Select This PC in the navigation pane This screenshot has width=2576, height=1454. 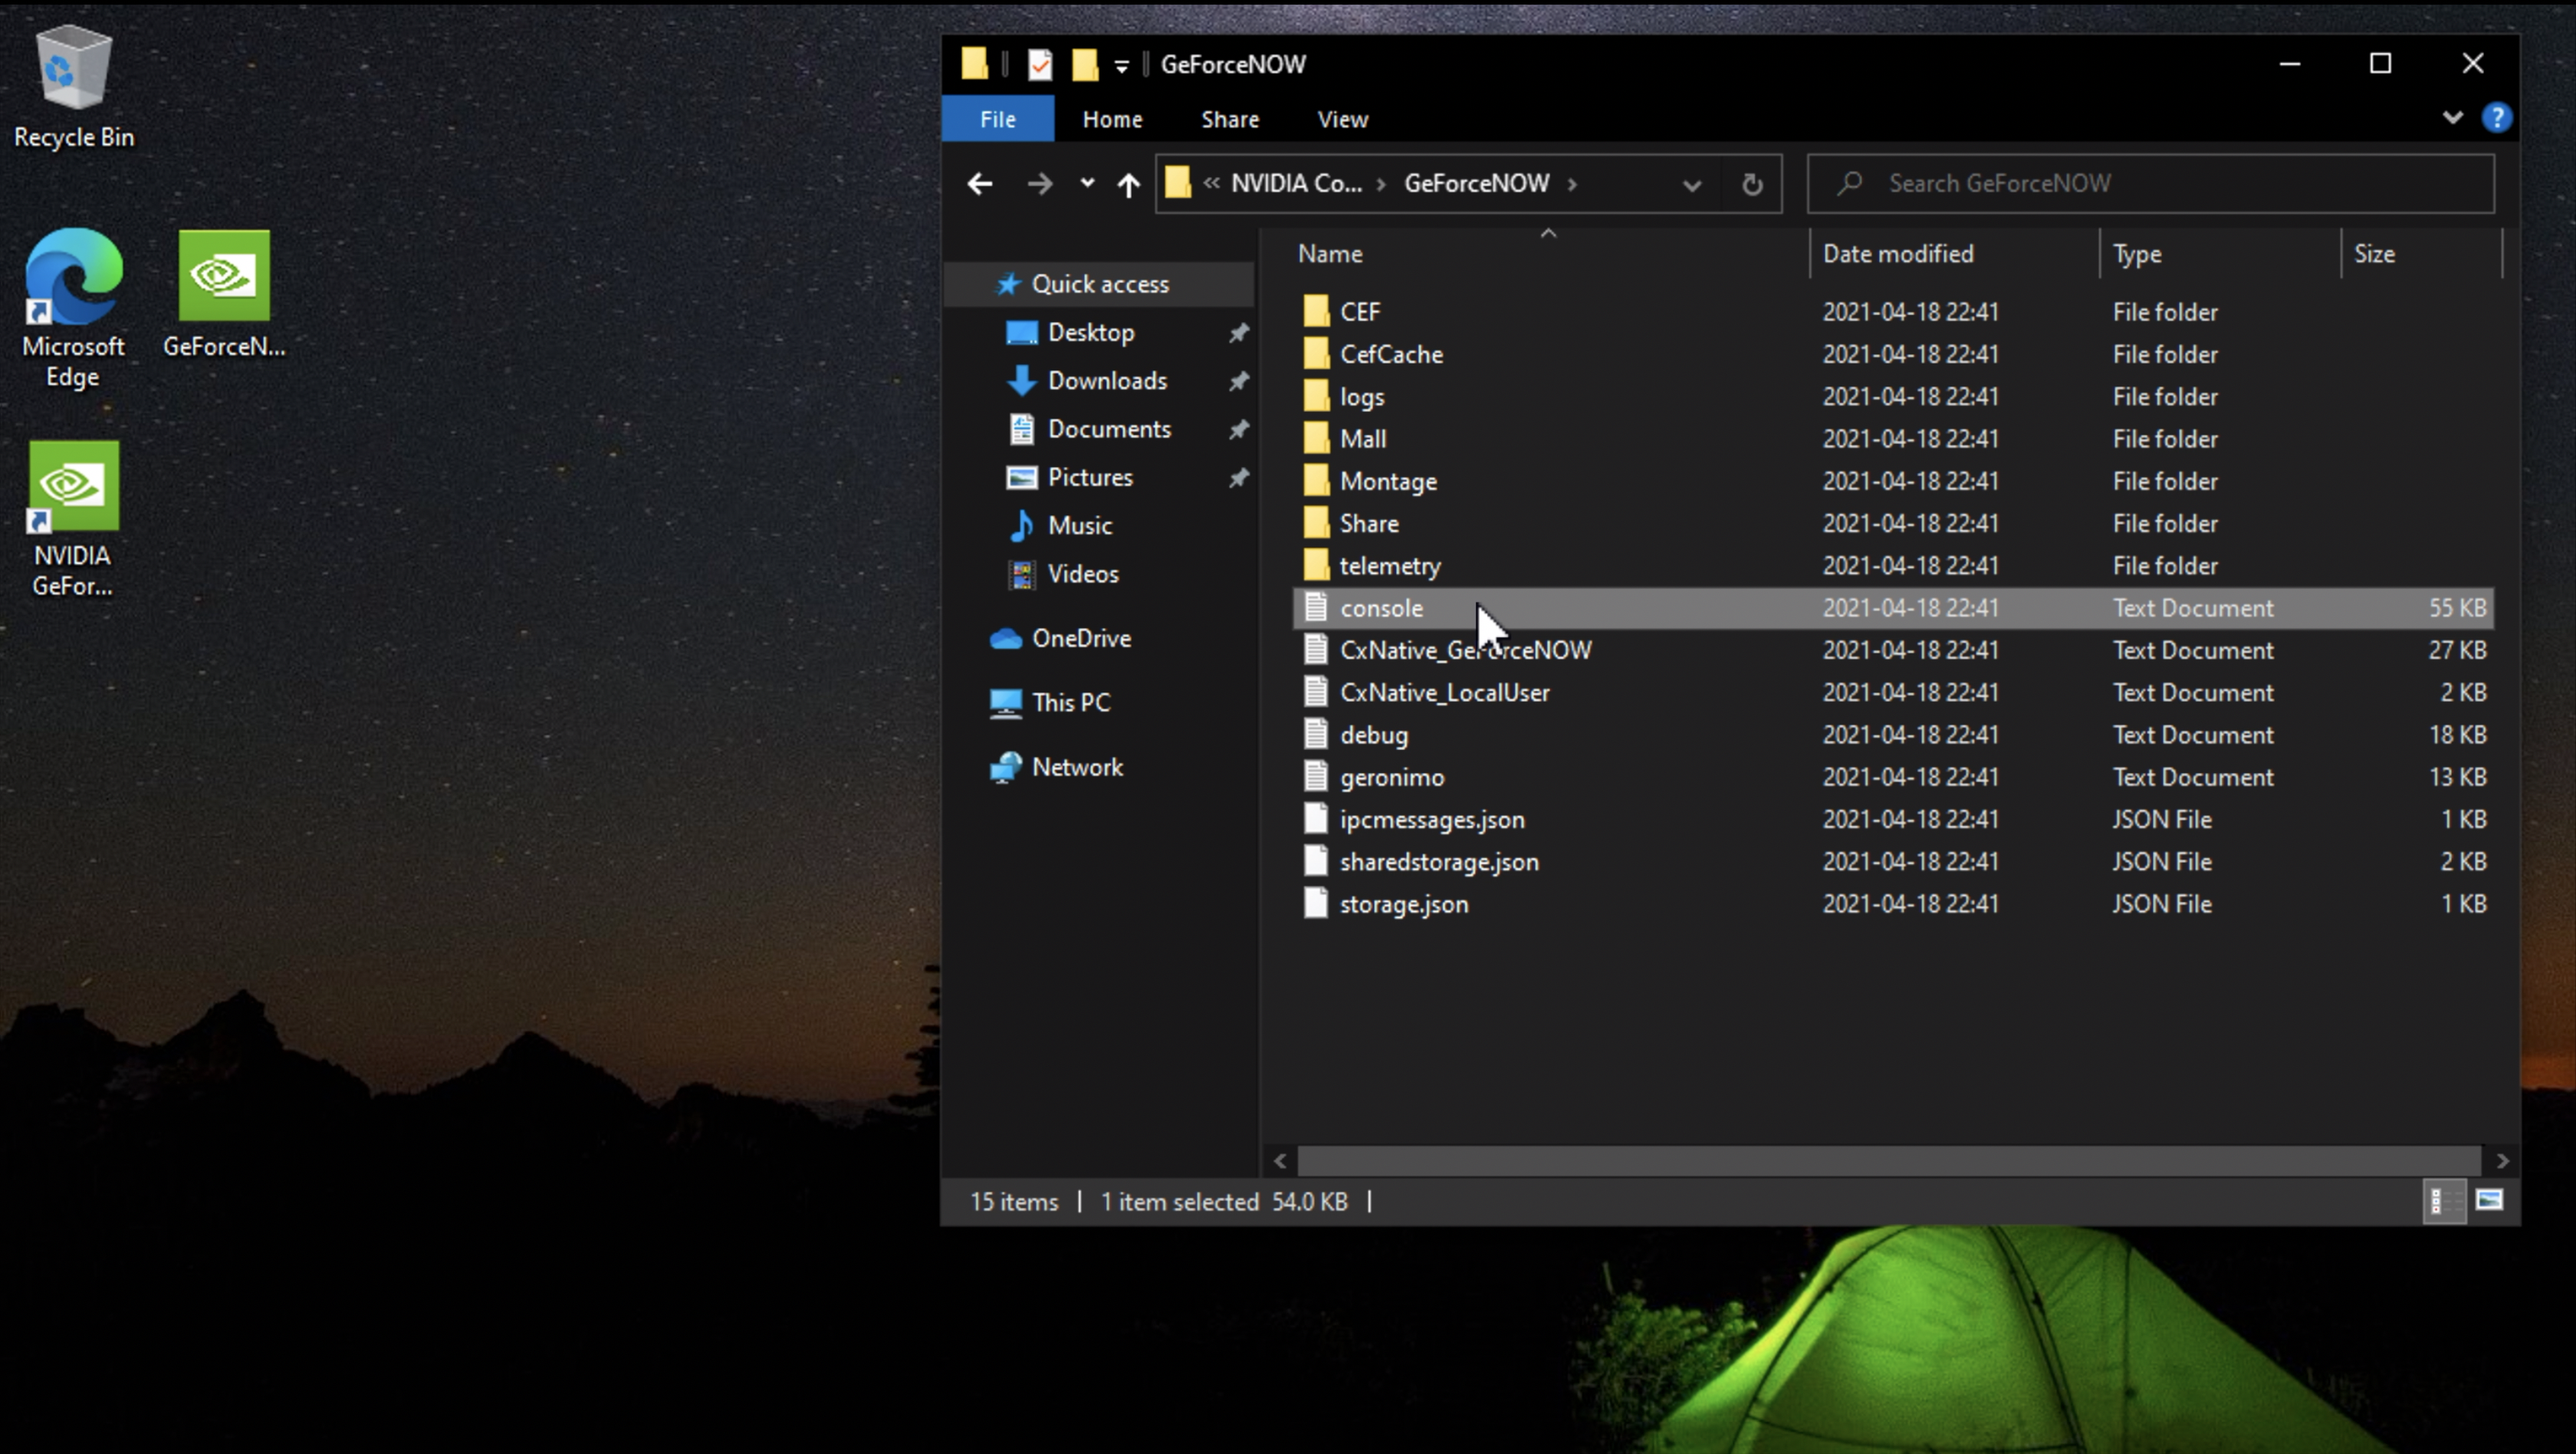point(1070,702)
